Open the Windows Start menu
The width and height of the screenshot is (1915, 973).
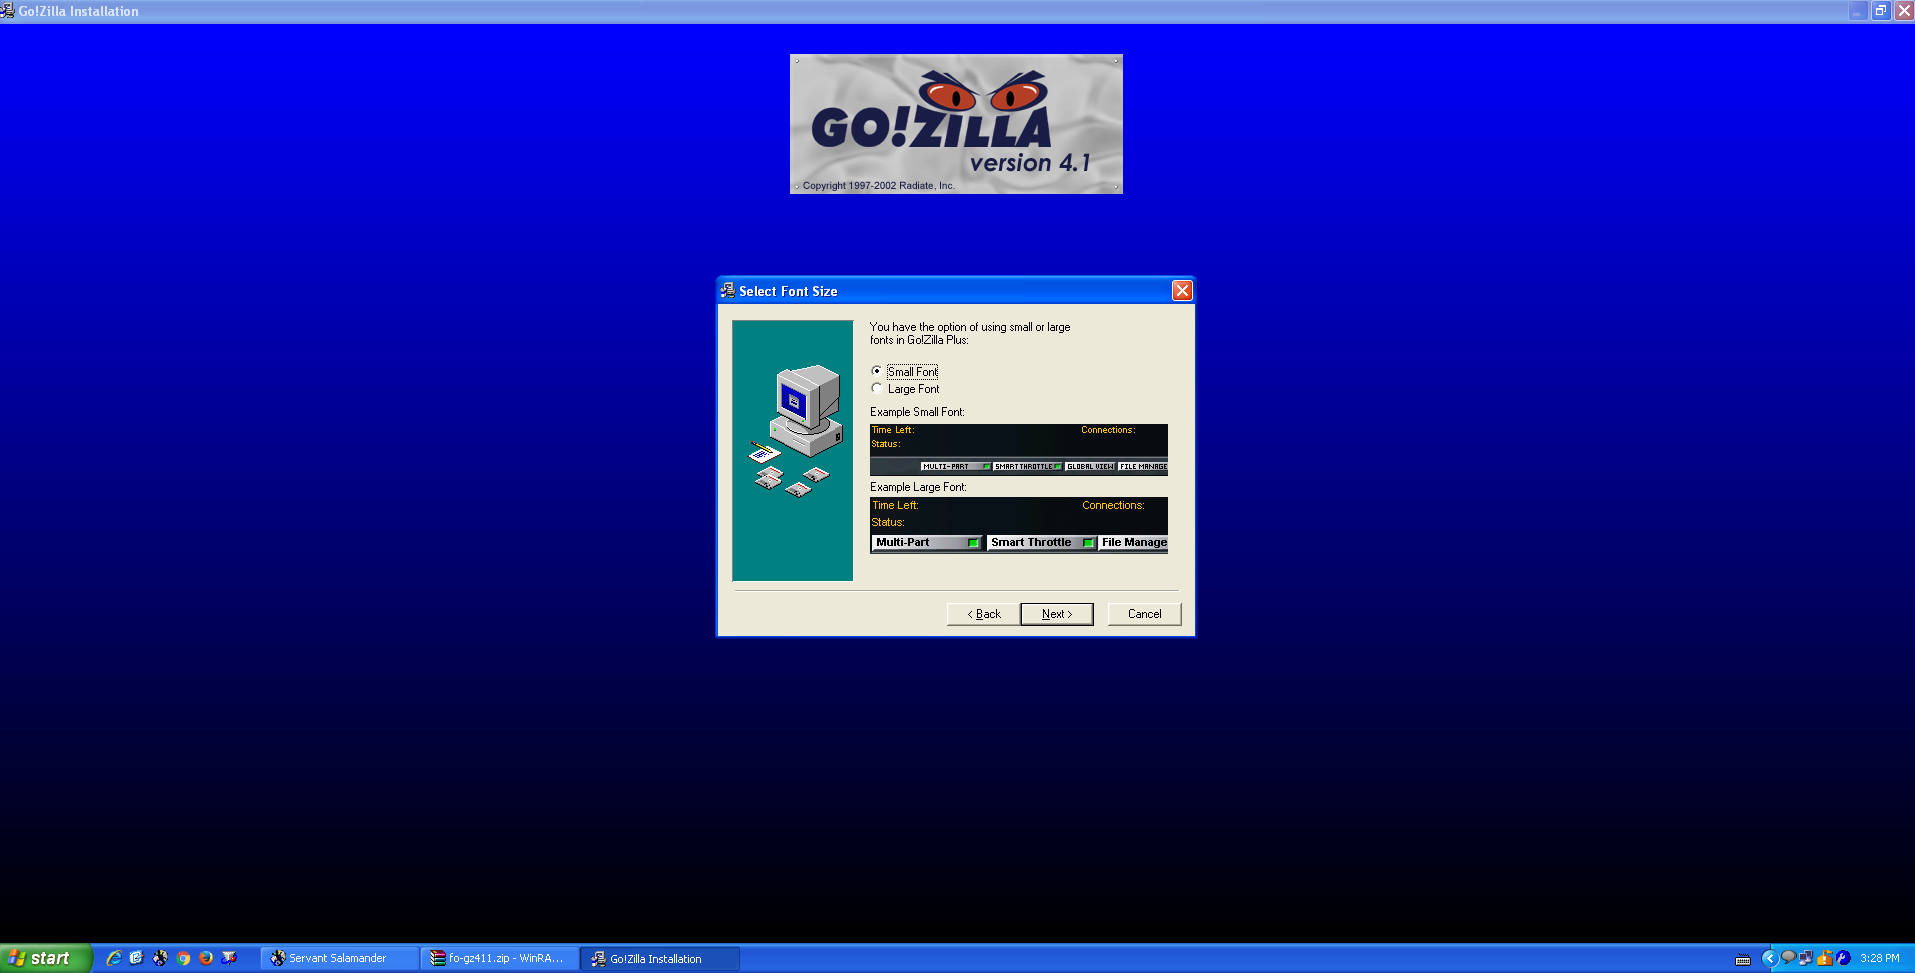point(46,958)
